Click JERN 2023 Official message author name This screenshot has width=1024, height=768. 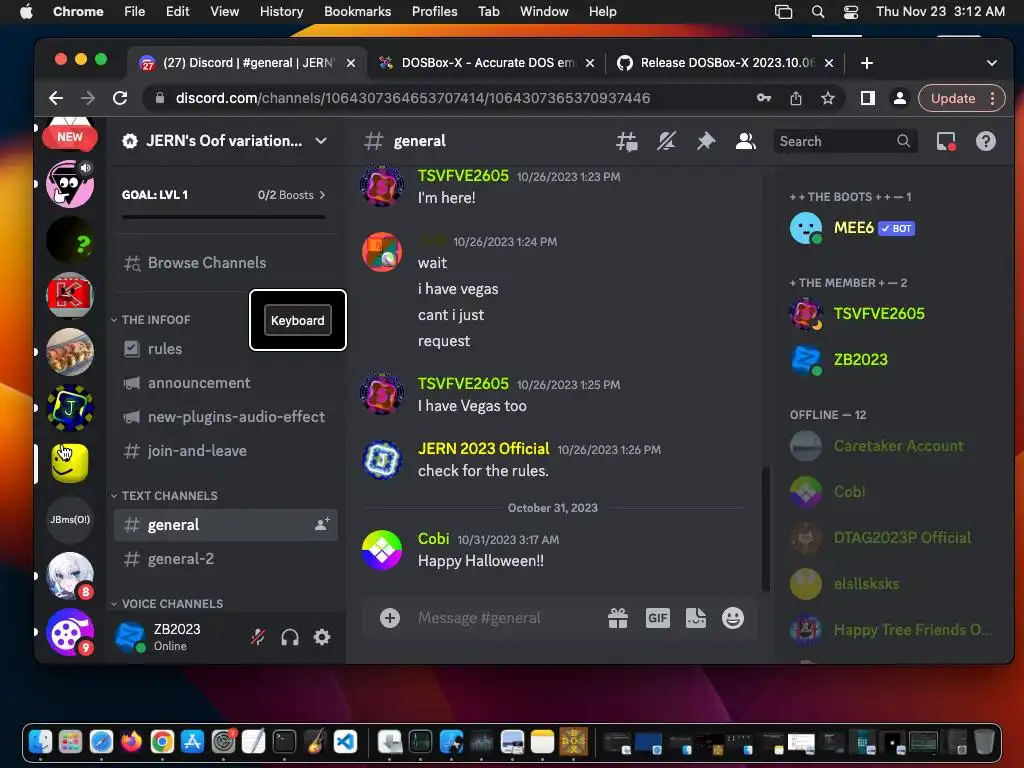coord(483,449)
